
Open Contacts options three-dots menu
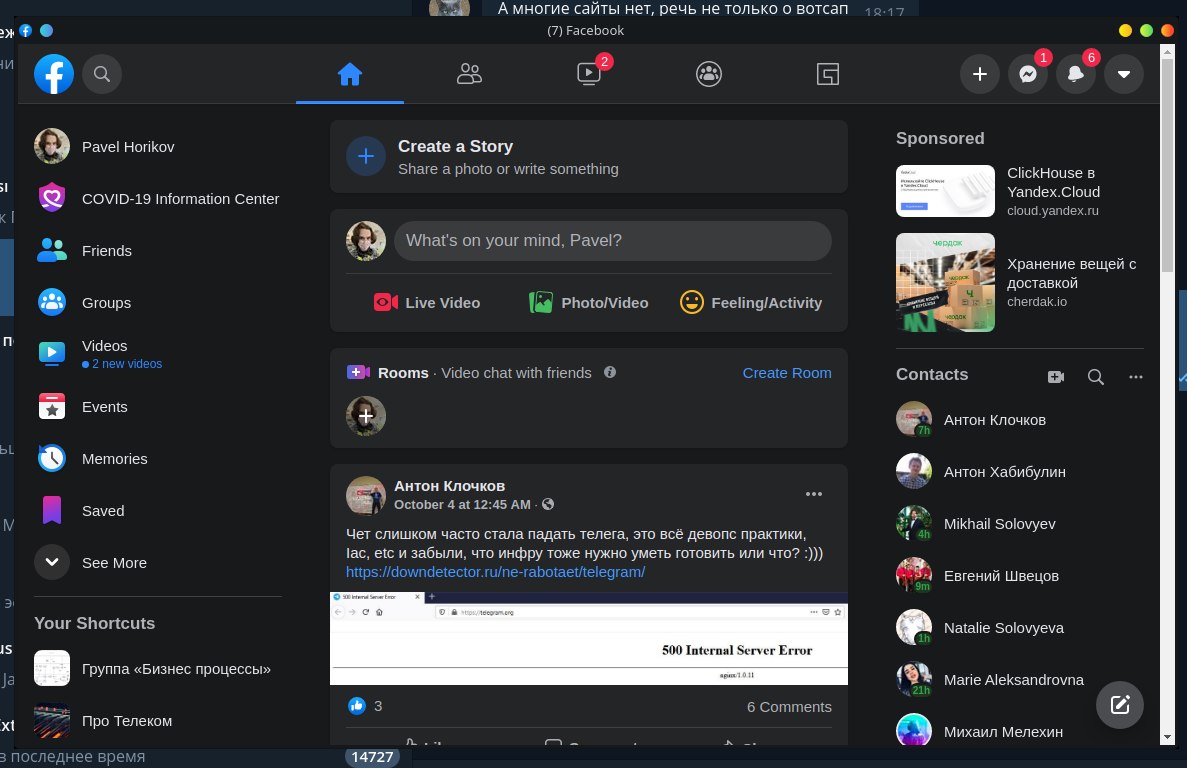(1136, 377)
